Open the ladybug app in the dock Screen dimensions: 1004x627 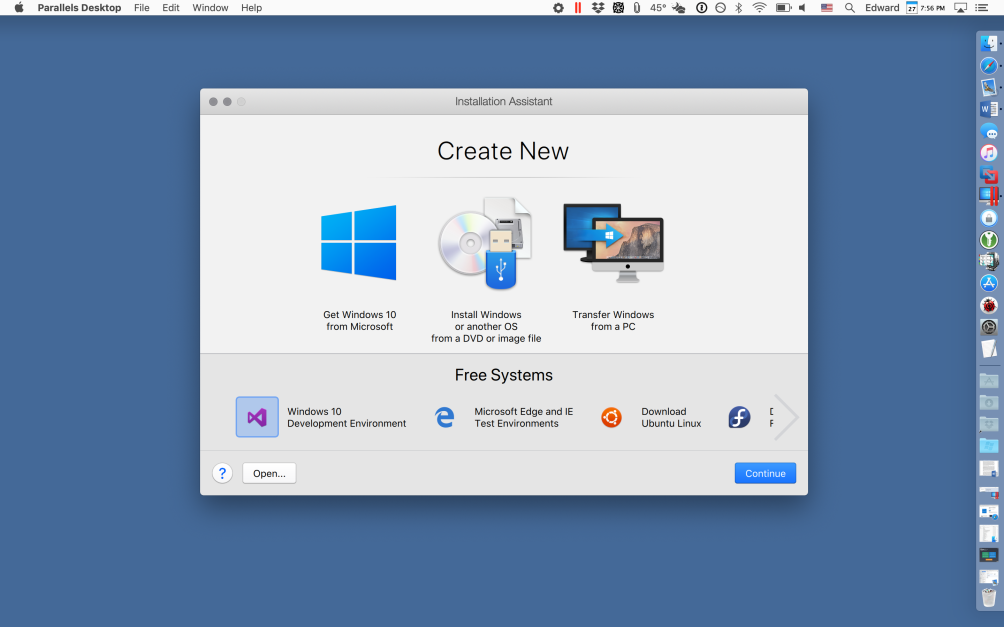[989, 305]
